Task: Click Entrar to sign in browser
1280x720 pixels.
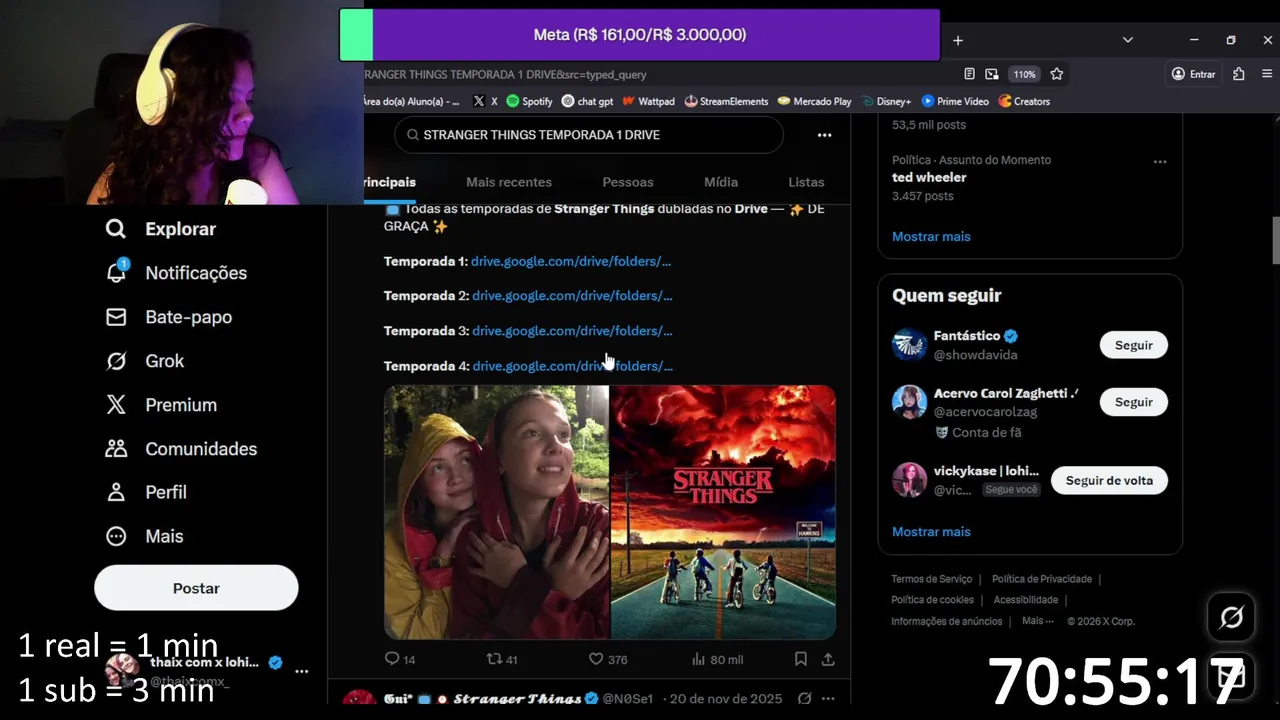Action: (x=1193, y=74)
